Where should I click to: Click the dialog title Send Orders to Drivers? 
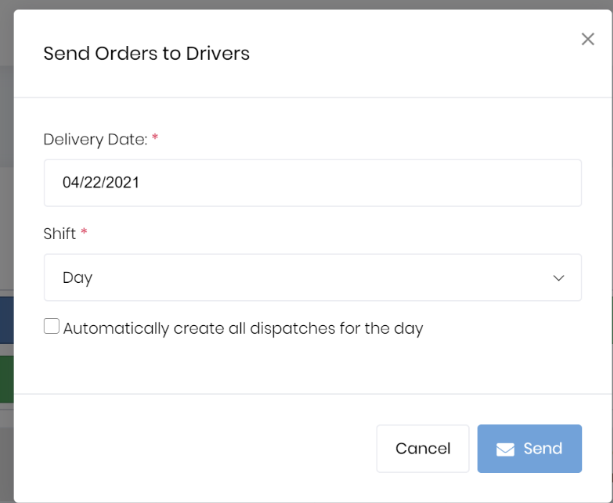coord(146,54)
